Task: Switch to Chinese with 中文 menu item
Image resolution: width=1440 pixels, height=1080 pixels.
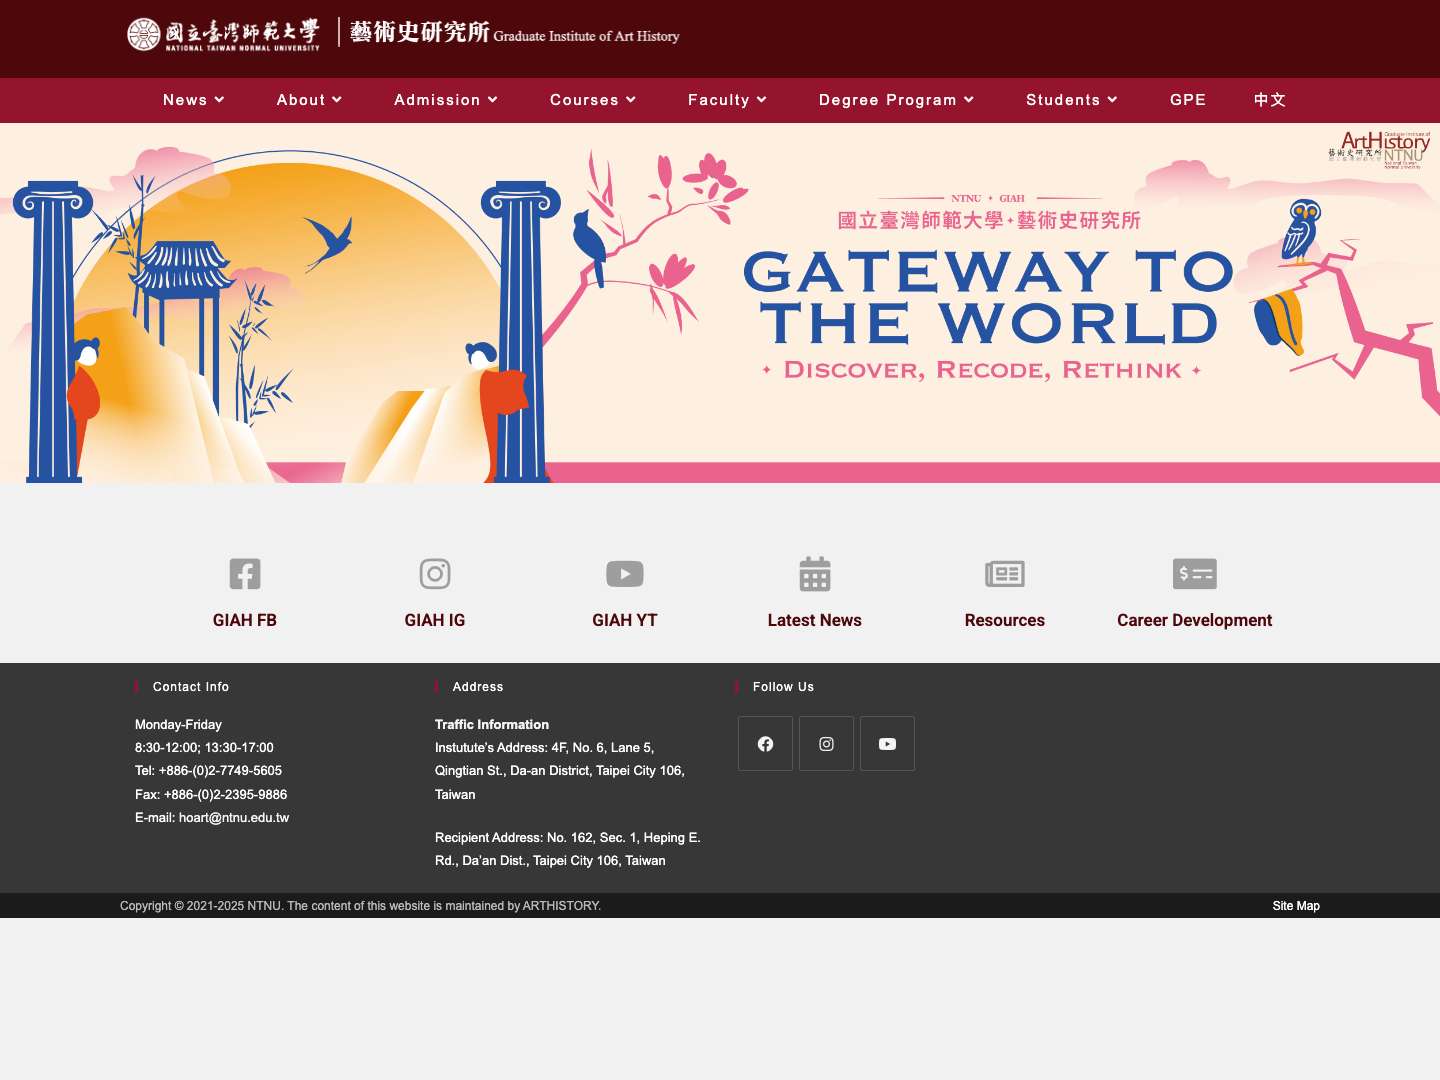Action: 1269,100
